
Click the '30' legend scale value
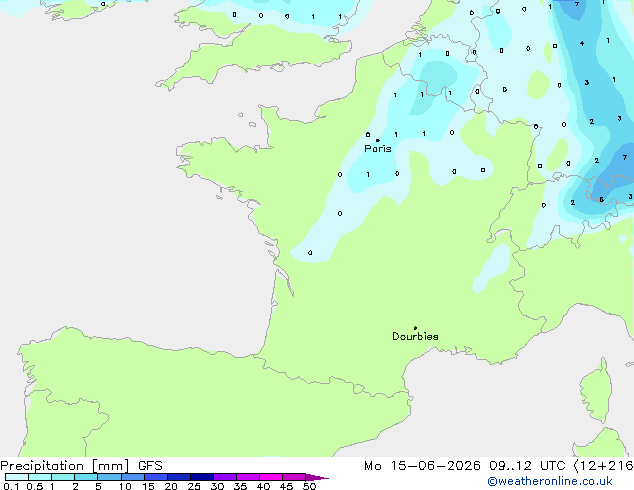point(217,486)
